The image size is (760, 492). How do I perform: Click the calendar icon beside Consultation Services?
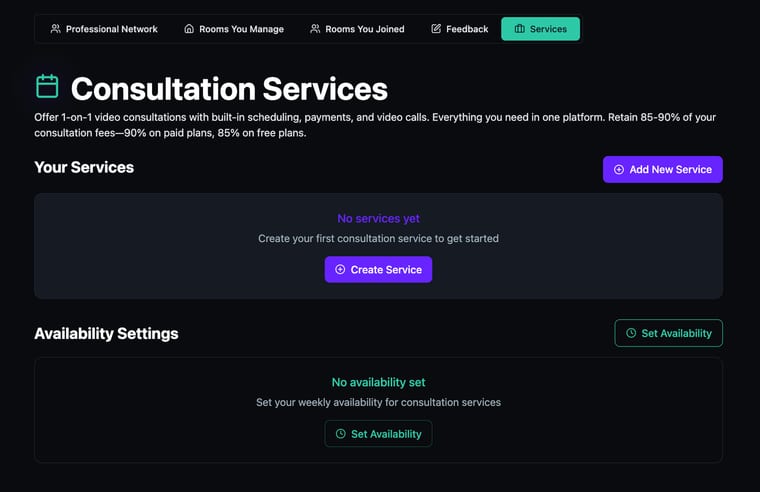pyautogui.click(x=47, y=86)
